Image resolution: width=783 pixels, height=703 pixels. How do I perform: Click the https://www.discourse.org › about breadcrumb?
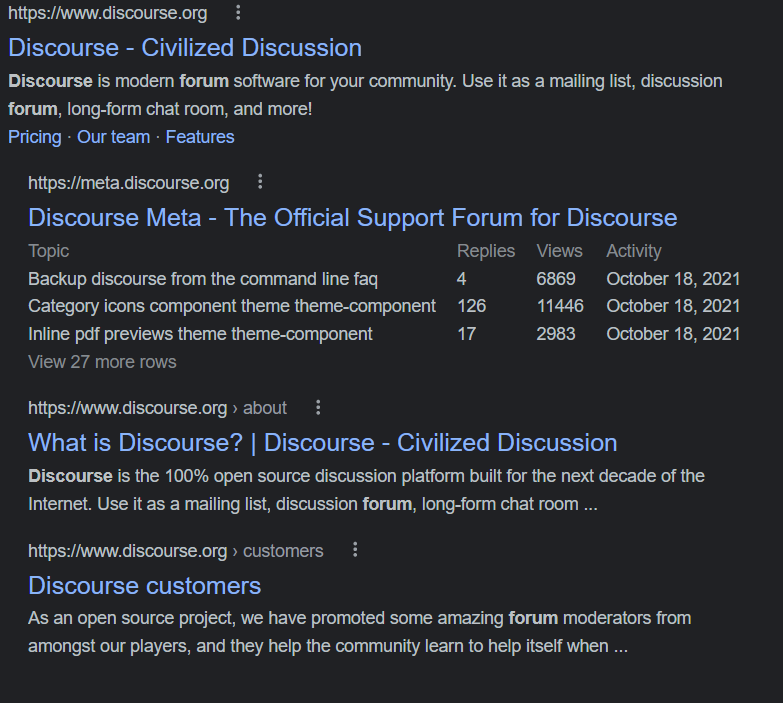click(x=157, y=408)
